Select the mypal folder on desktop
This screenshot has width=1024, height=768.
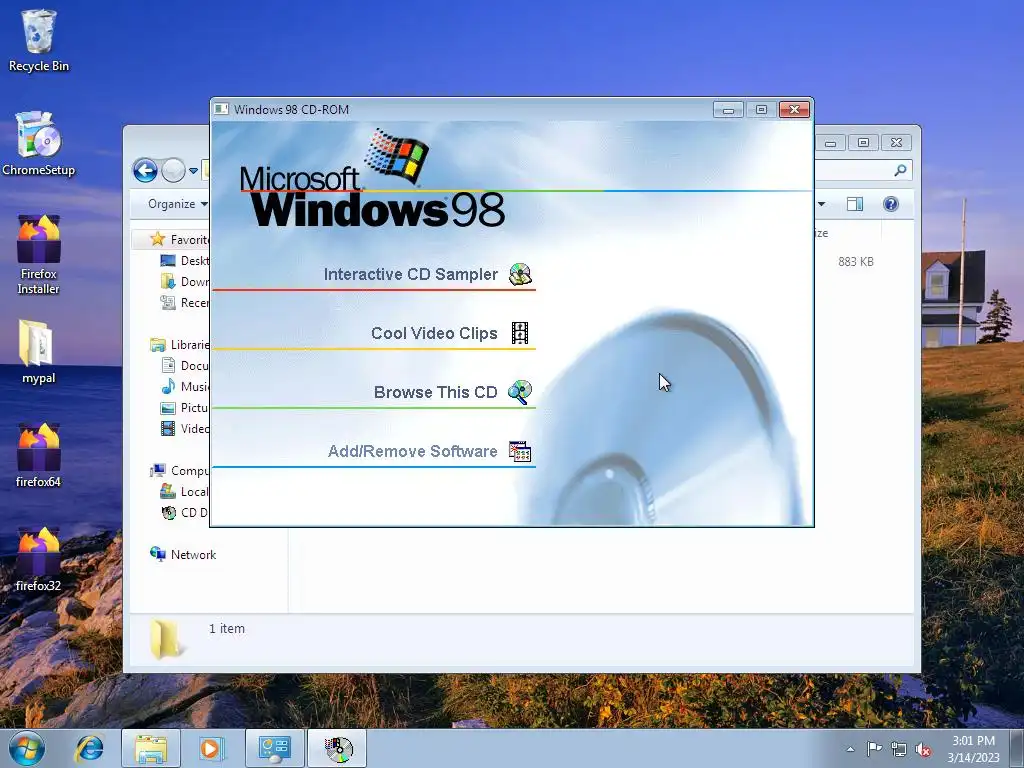39,352
